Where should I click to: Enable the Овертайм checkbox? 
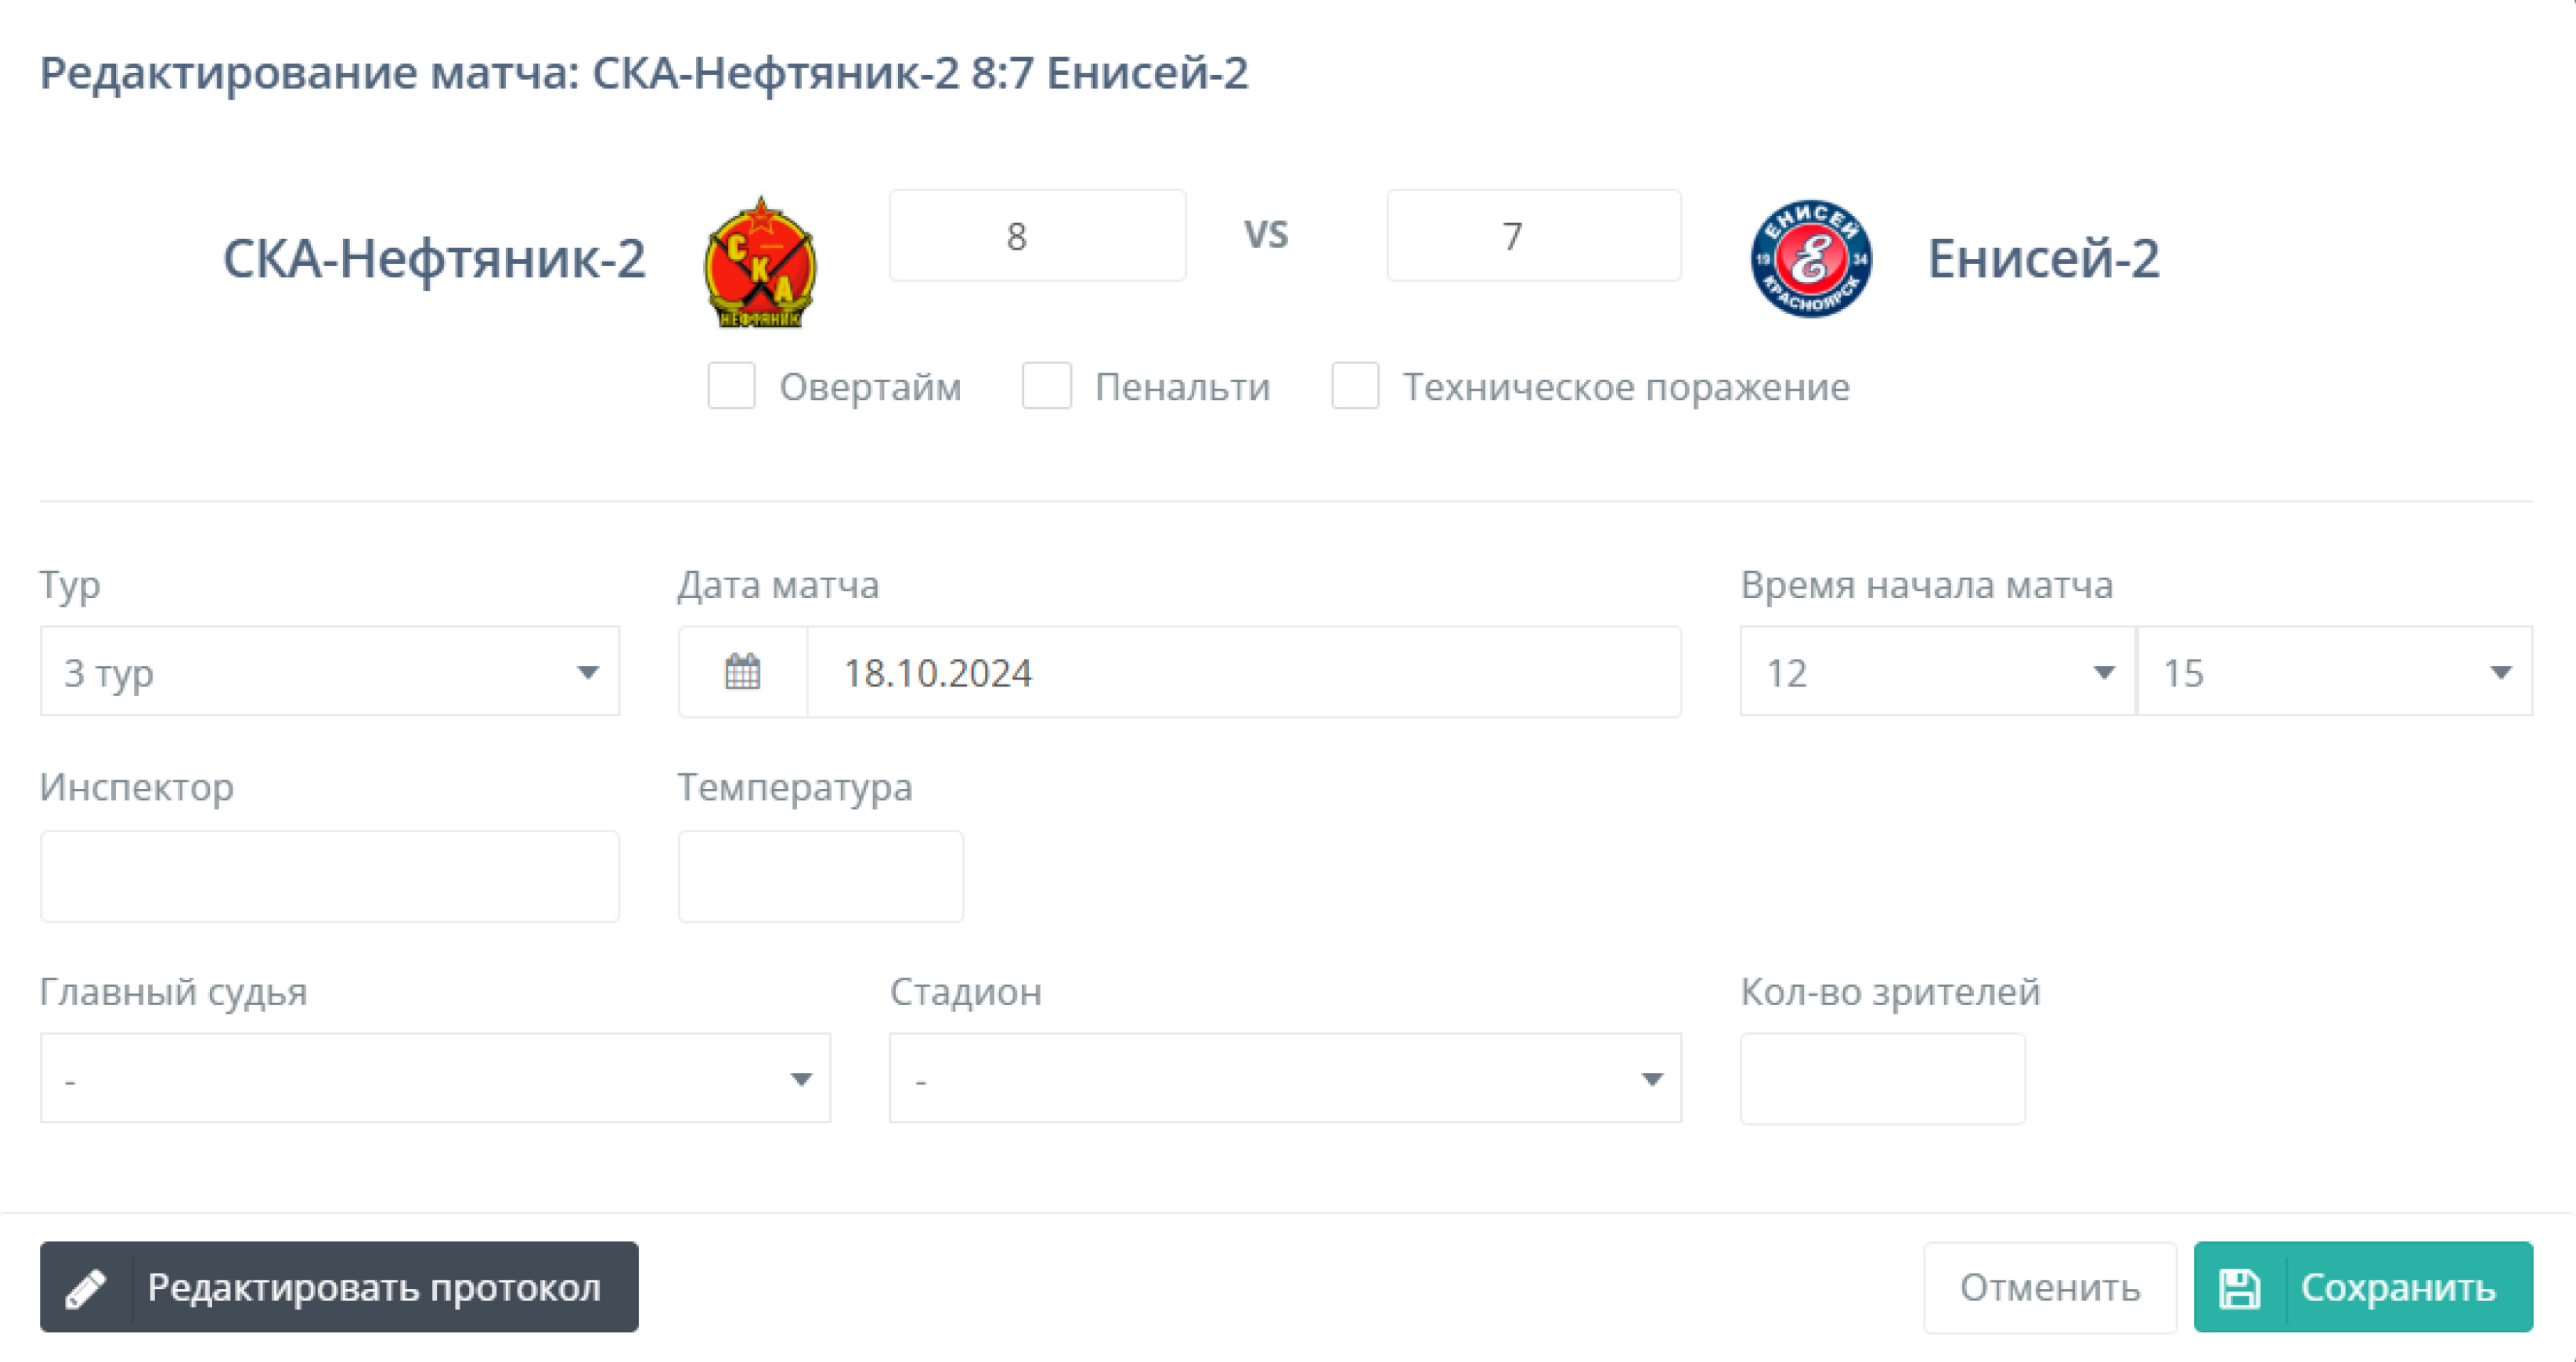pos(731,387)
